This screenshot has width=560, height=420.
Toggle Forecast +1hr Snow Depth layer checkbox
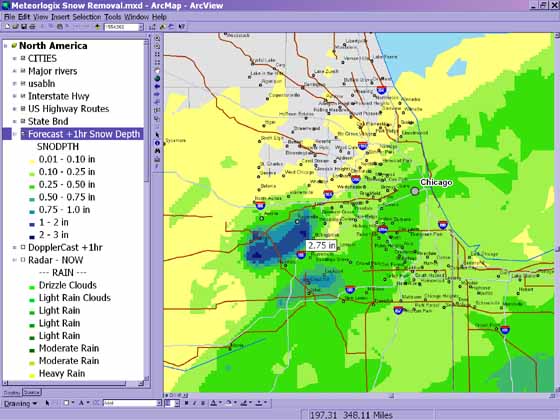(x=23, y=134)
